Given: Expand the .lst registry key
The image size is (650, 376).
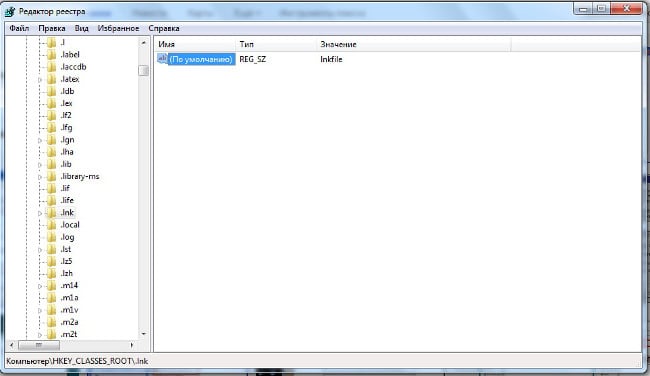Looking at the screenshot, I should (40, 250).
